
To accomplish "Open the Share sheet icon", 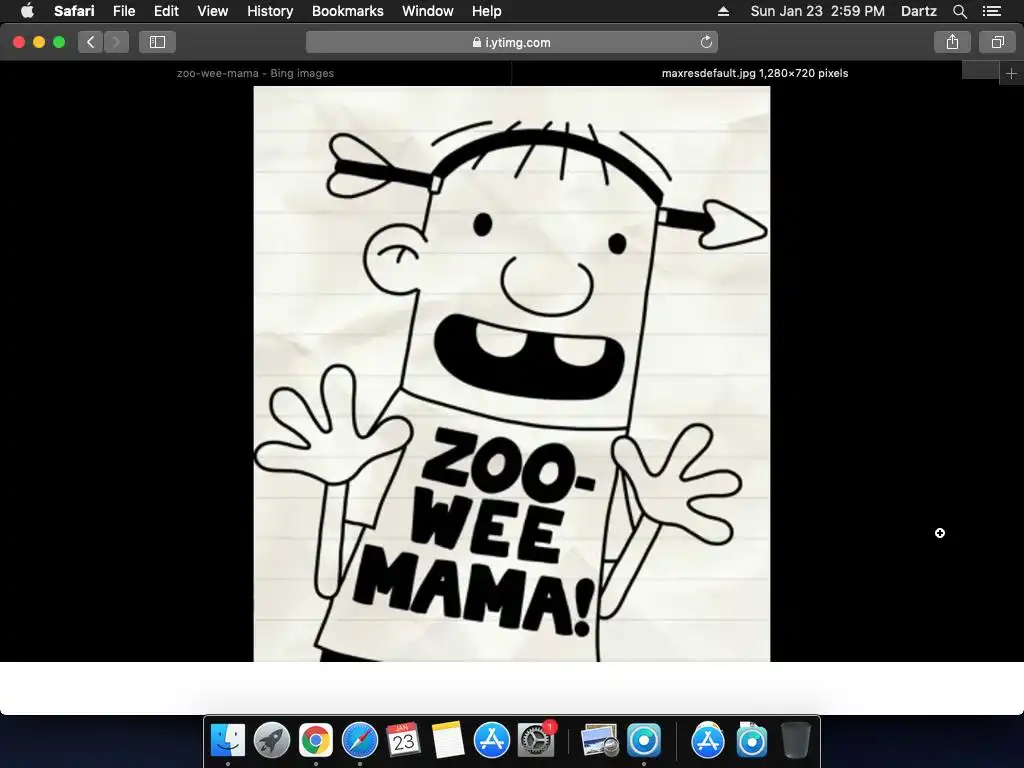I will [952, 42].
